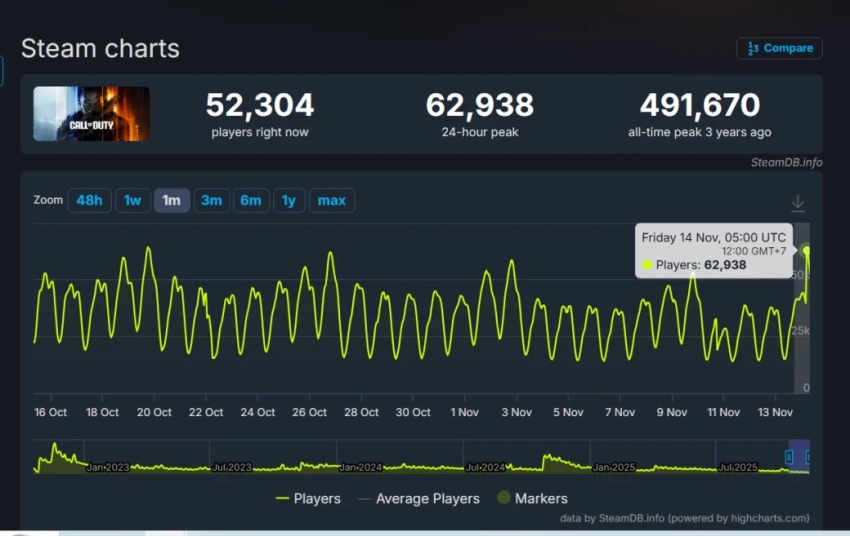Select the 1m zoom option
The height and width of the screenshot is (536, 850).
pos(171,201)
